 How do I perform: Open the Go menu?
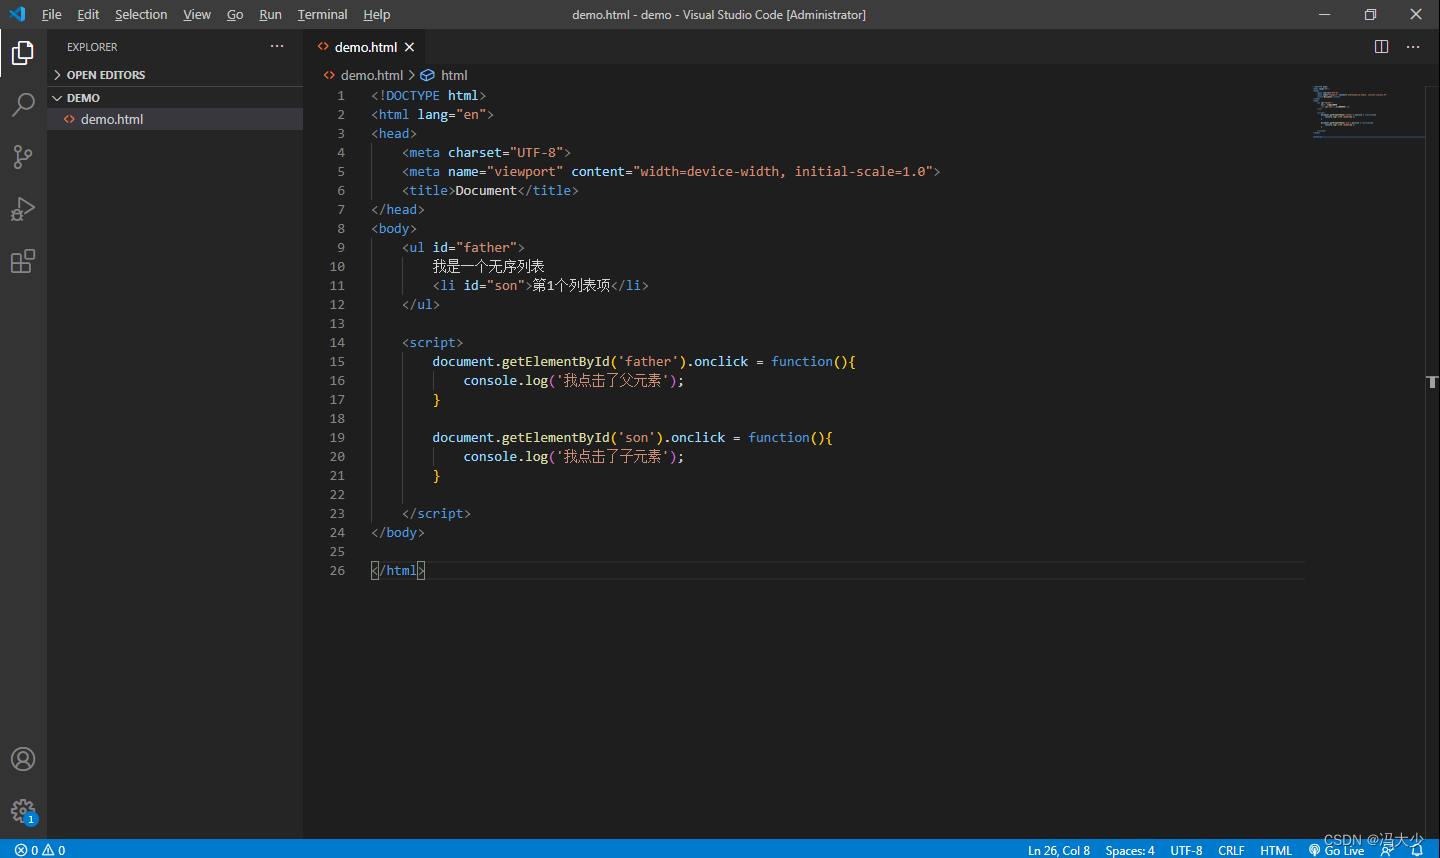235,14
